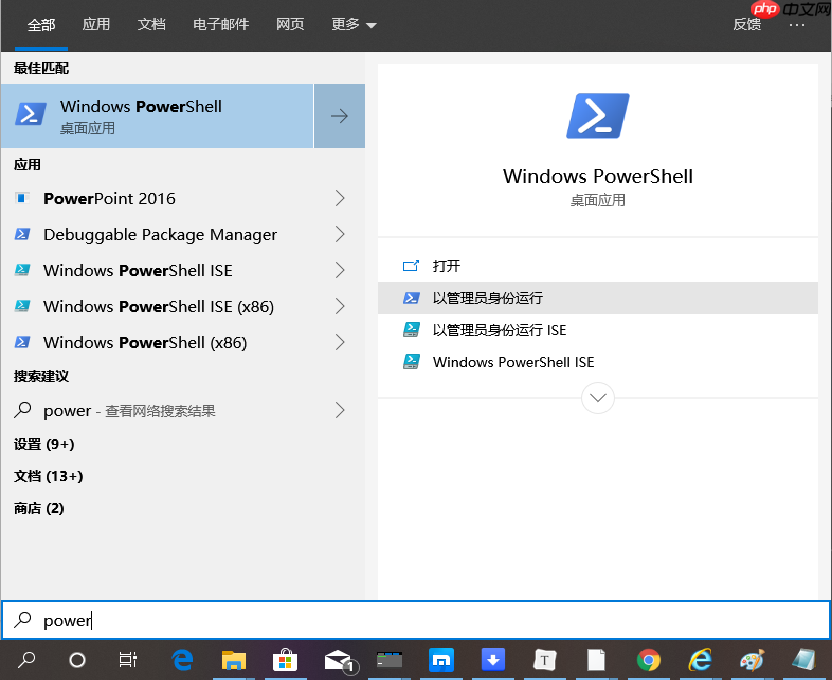Click the PowerShell logo in the right preview pane
Screen dimensions: 832x680
(x=597, y=116)
